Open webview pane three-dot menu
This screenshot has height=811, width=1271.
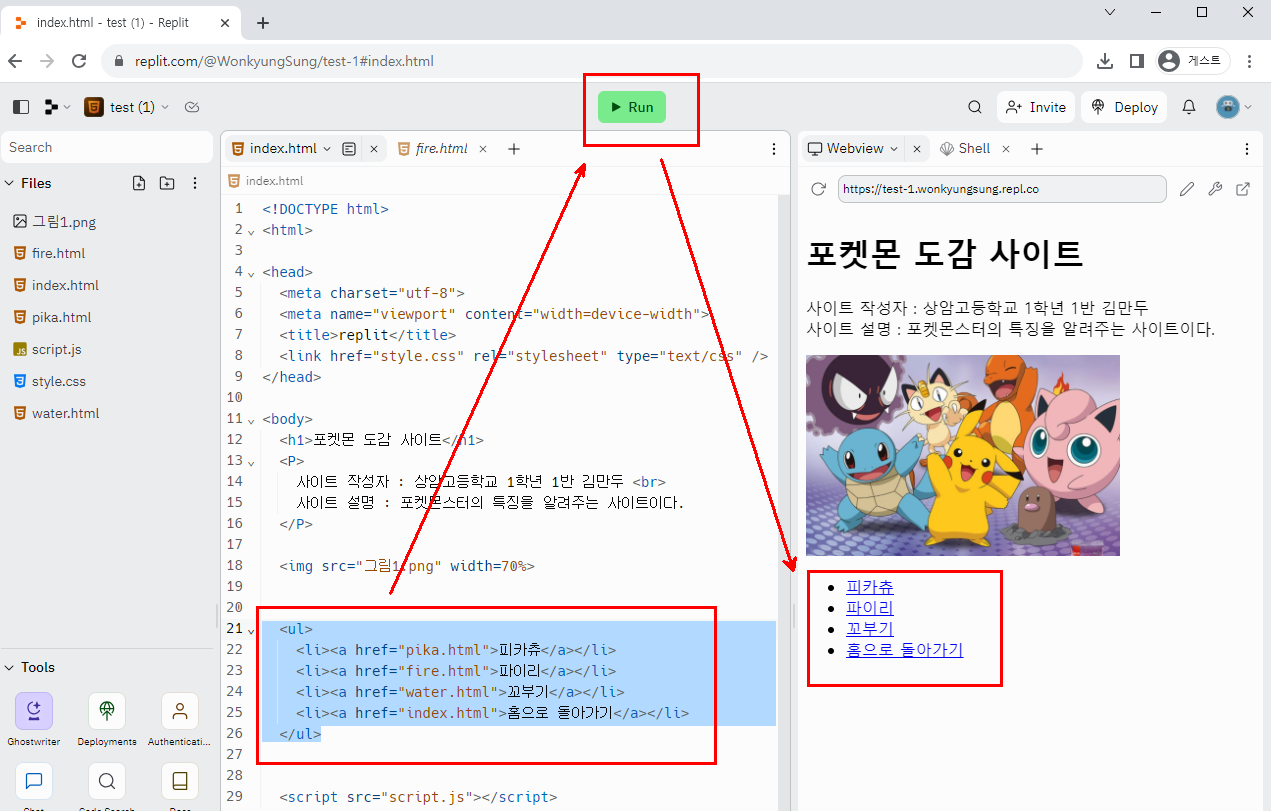(x=1246, y=148)
